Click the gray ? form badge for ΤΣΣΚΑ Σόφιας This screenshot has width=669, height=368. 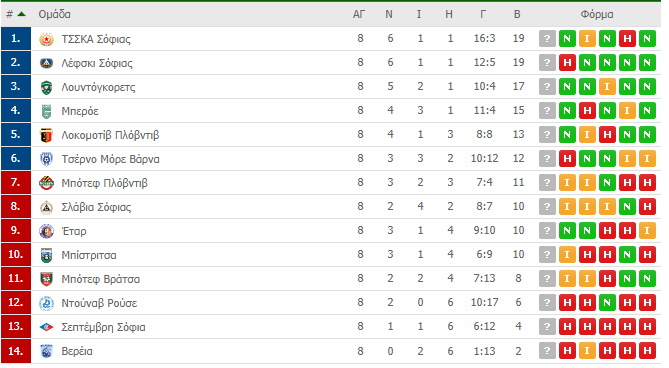click(x=547, y=39)
